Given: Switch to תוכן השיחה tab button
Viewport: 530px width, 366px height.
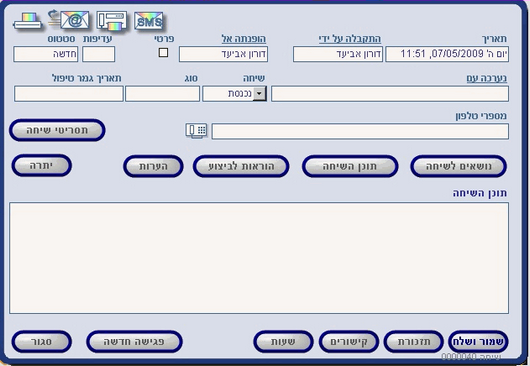Looking at the screenshot, I should [x=350, y=166].
